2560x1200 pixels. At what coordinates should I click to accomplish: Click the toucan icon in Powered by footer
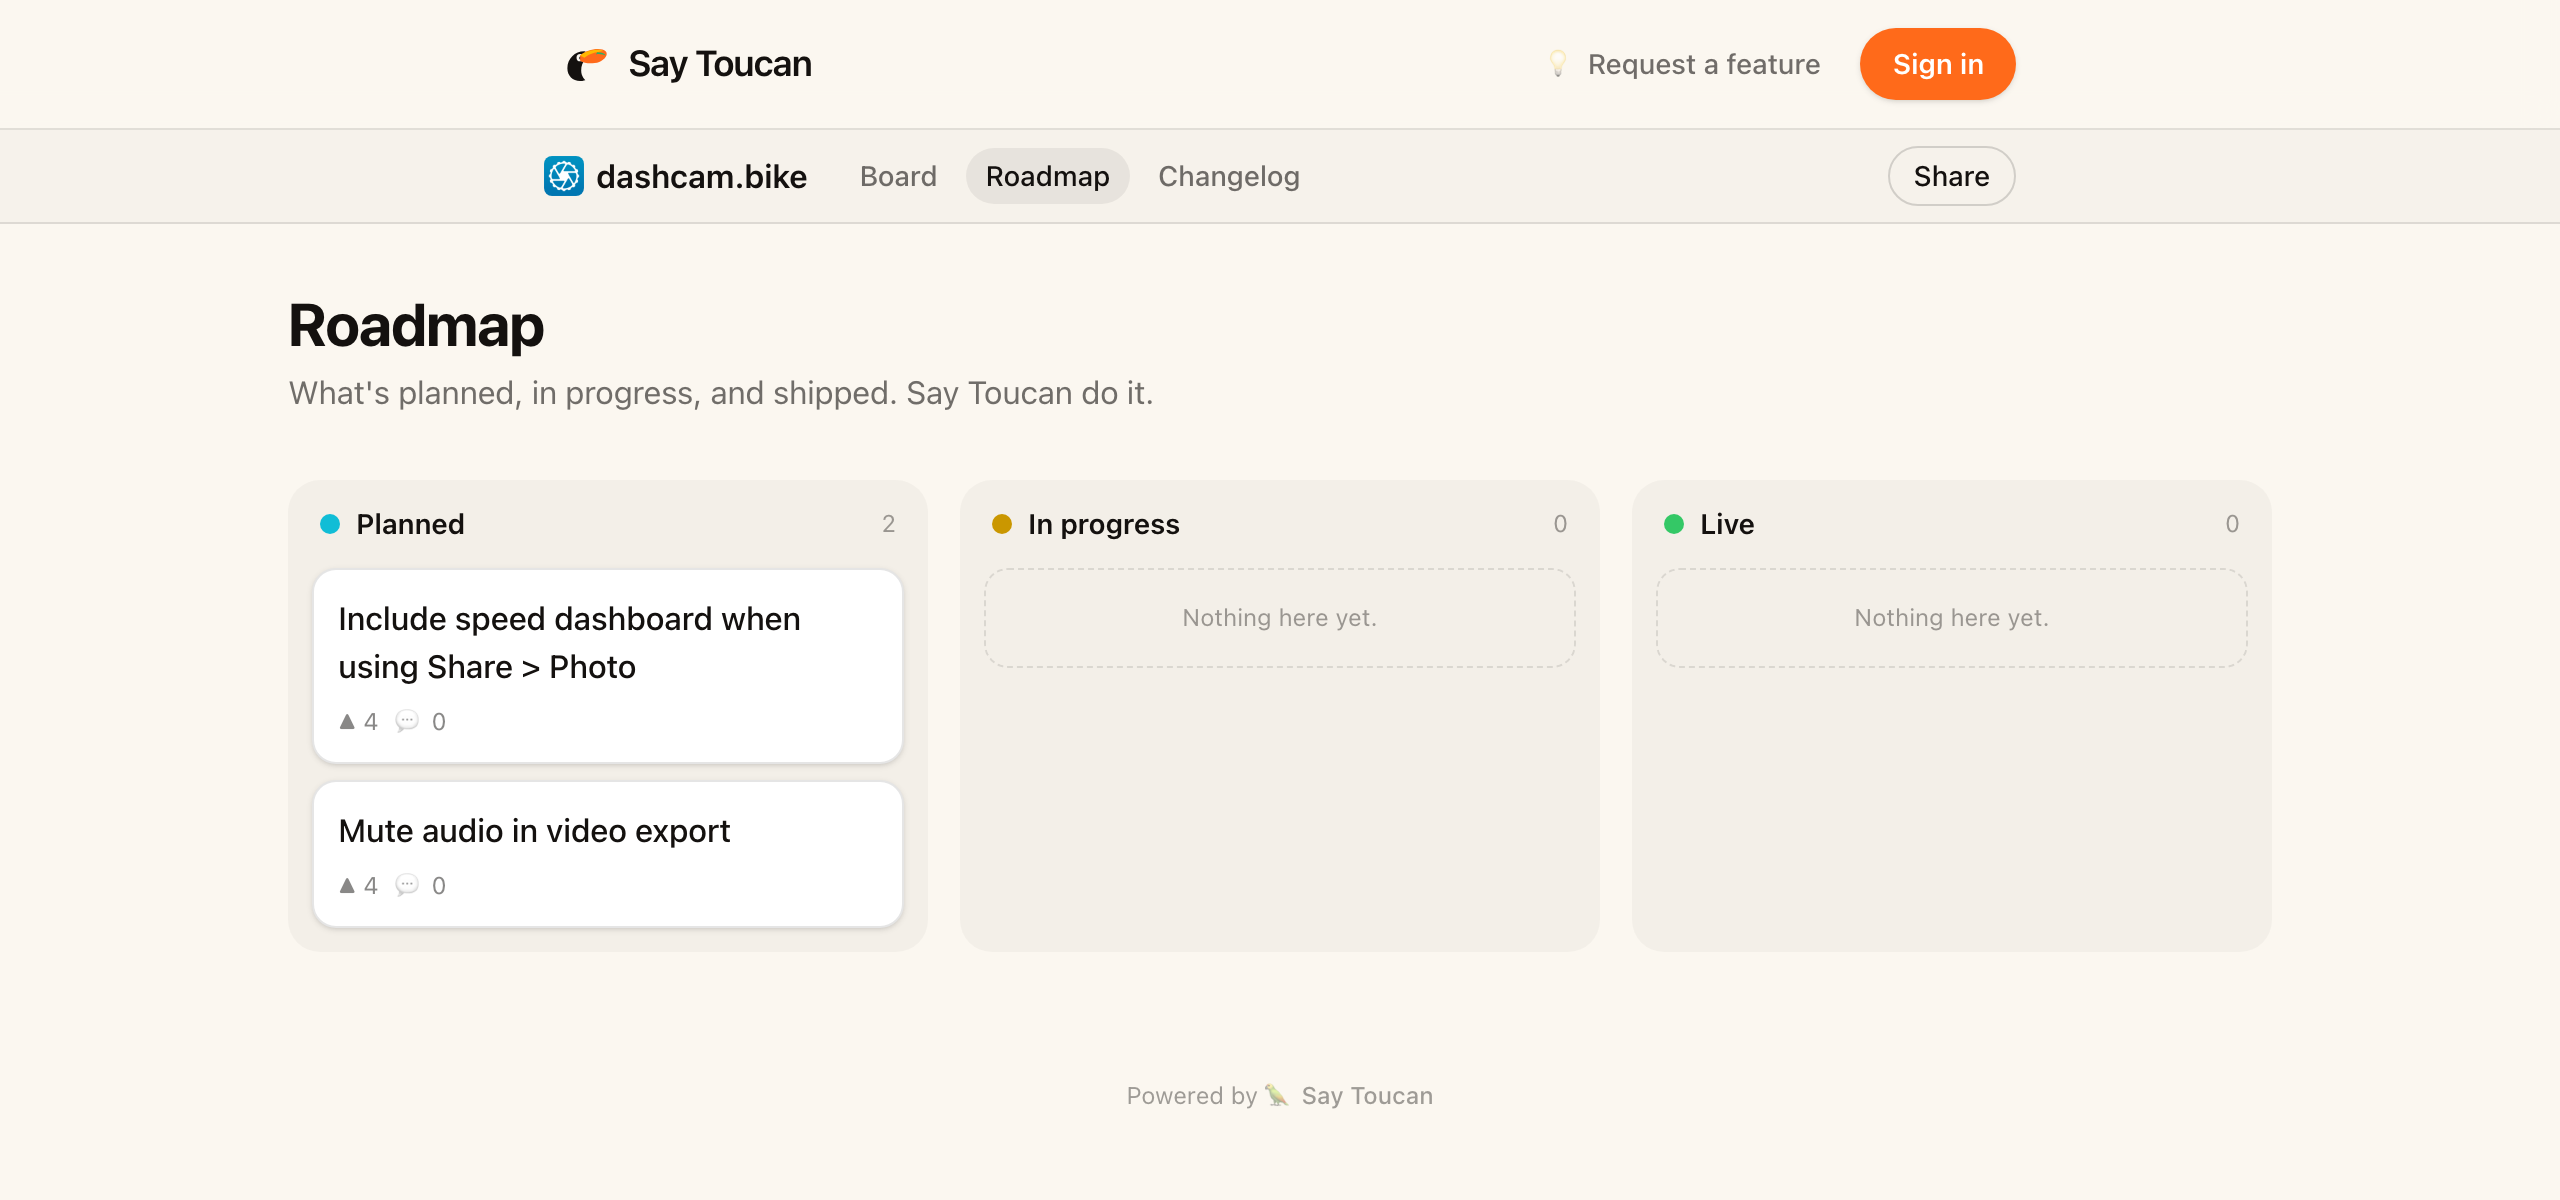tap(1277, 1095)
